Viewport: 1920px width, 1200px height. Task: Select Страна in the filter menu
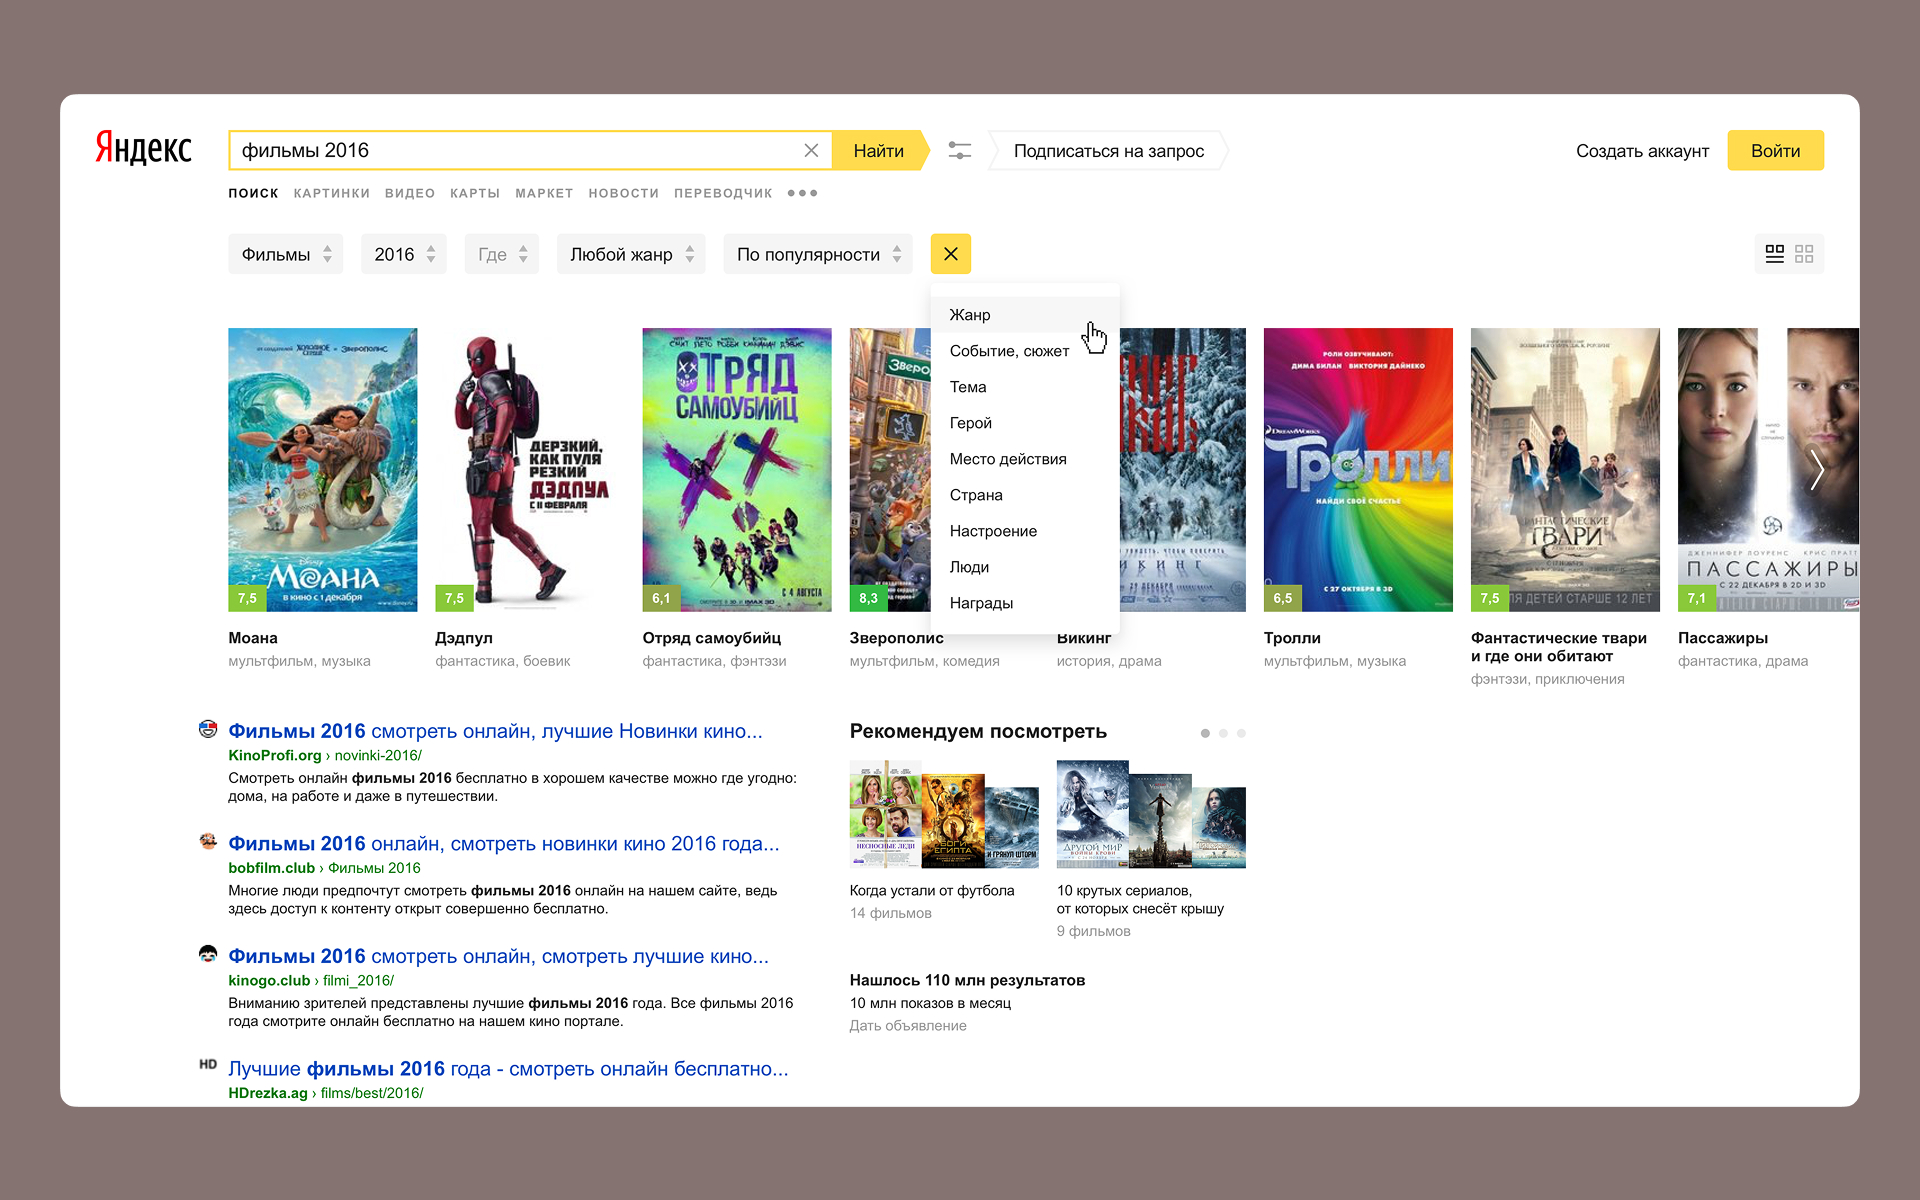point(1025,495)
